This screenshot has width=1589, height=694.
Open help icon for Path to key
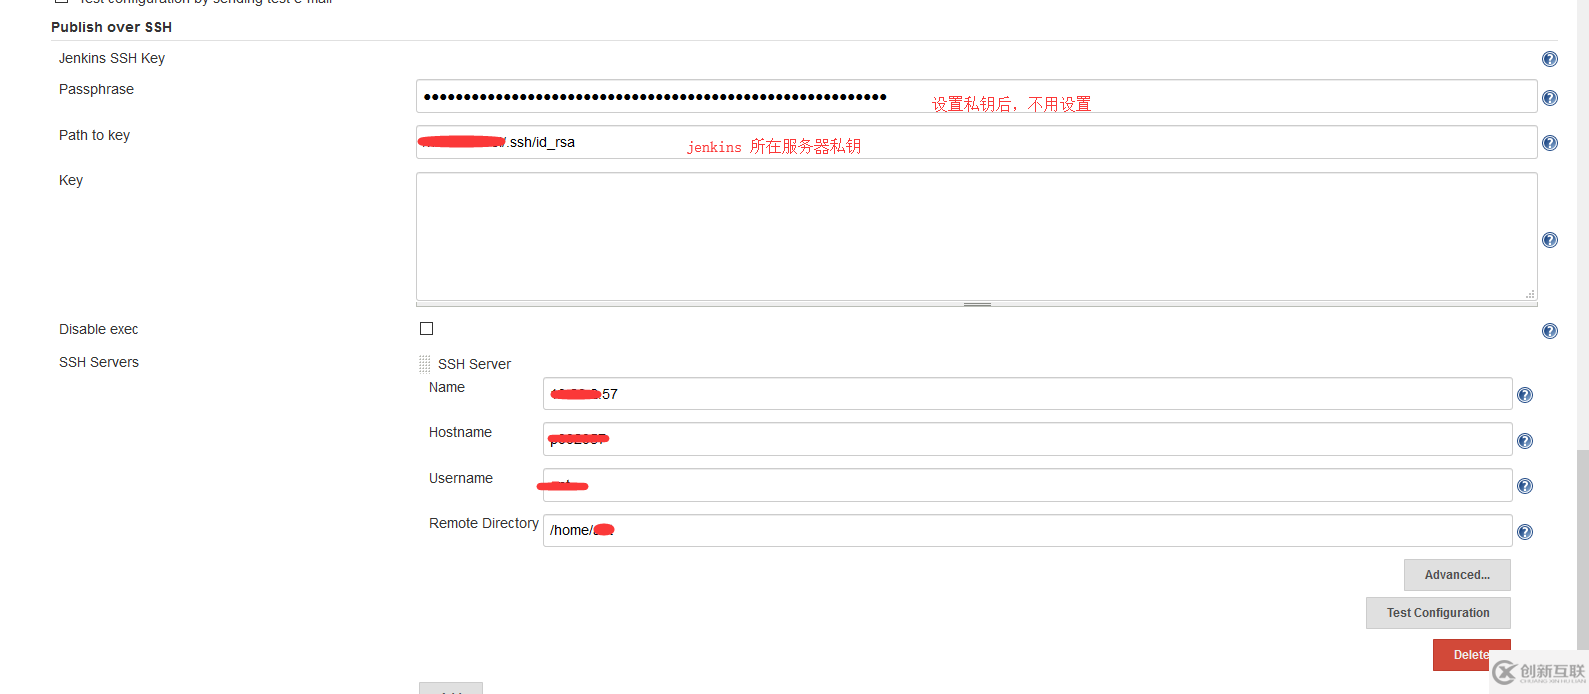click(x=1549, y=143)
